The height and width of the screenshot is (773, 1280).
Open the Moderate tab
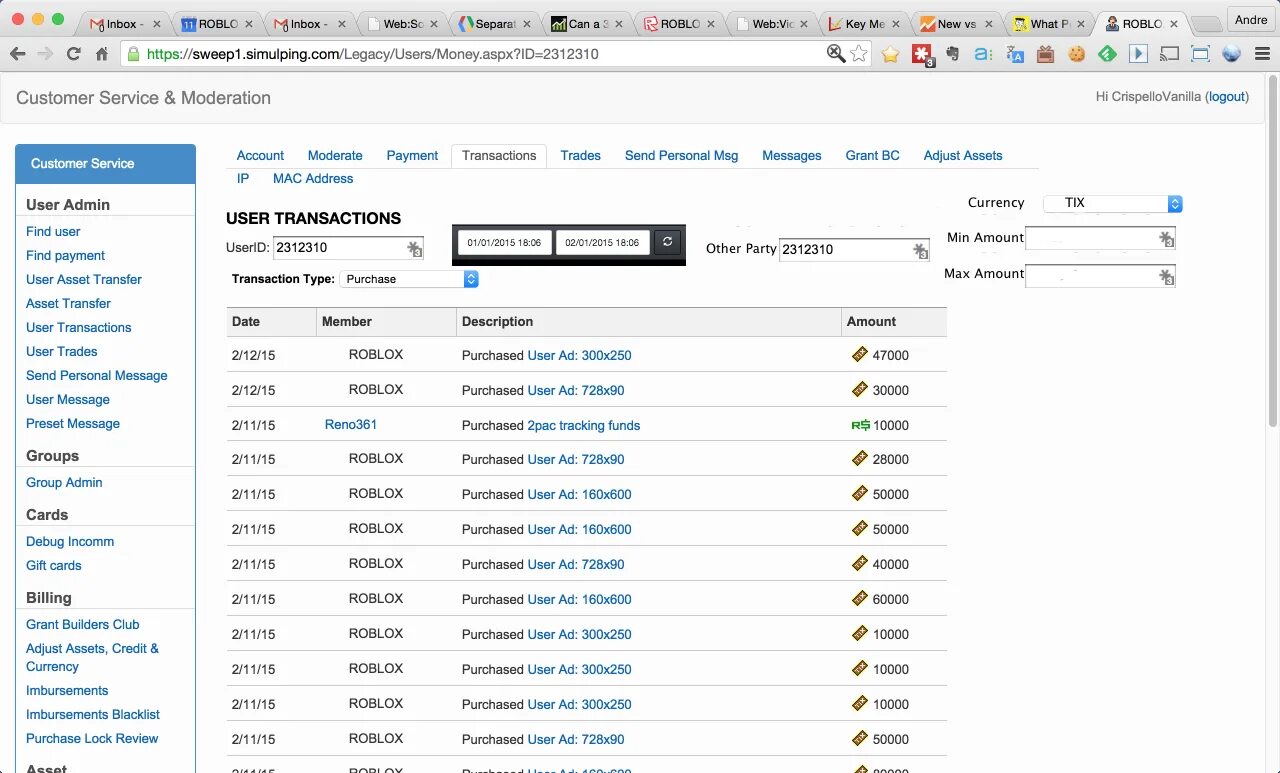(x=335, y=155)
